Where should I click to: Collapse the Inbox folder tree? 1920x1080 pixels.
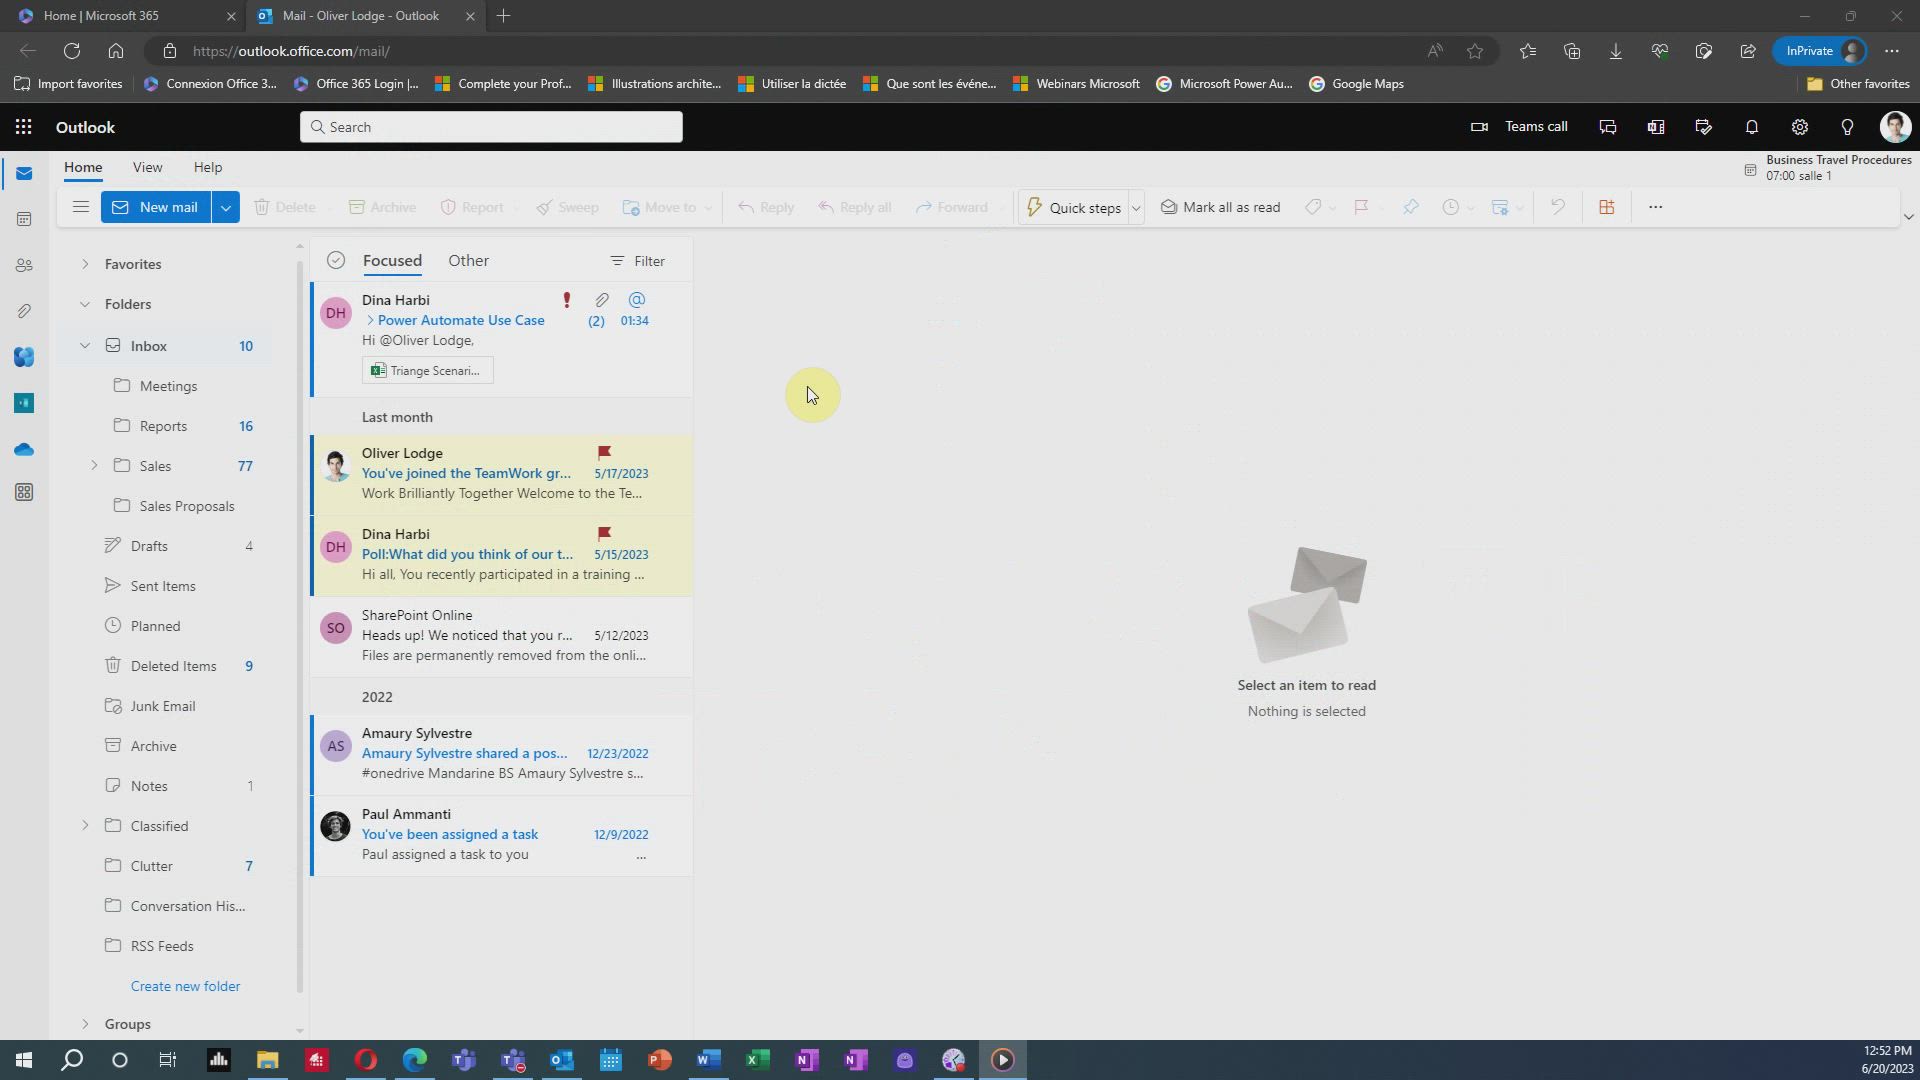pyautogui.click(x=85, y=346)
